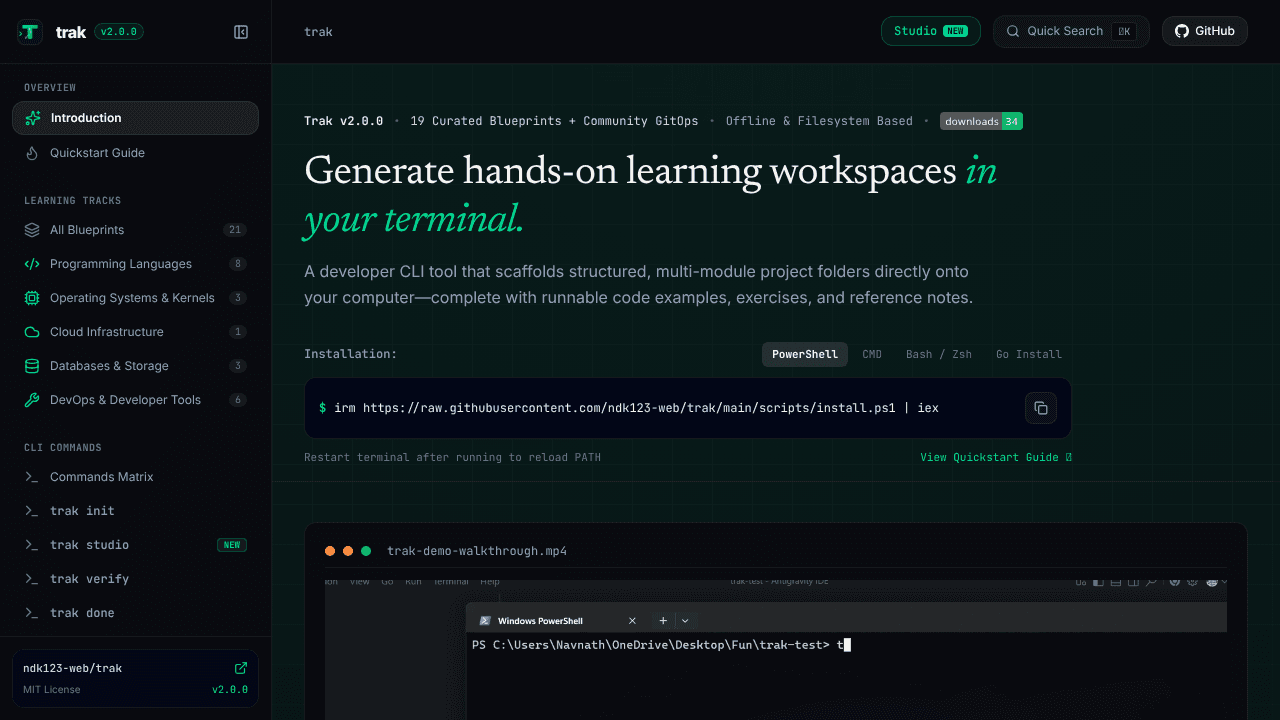
Task: Click the 'ndk123-web/trak' repository name
Action: point(73,668)
